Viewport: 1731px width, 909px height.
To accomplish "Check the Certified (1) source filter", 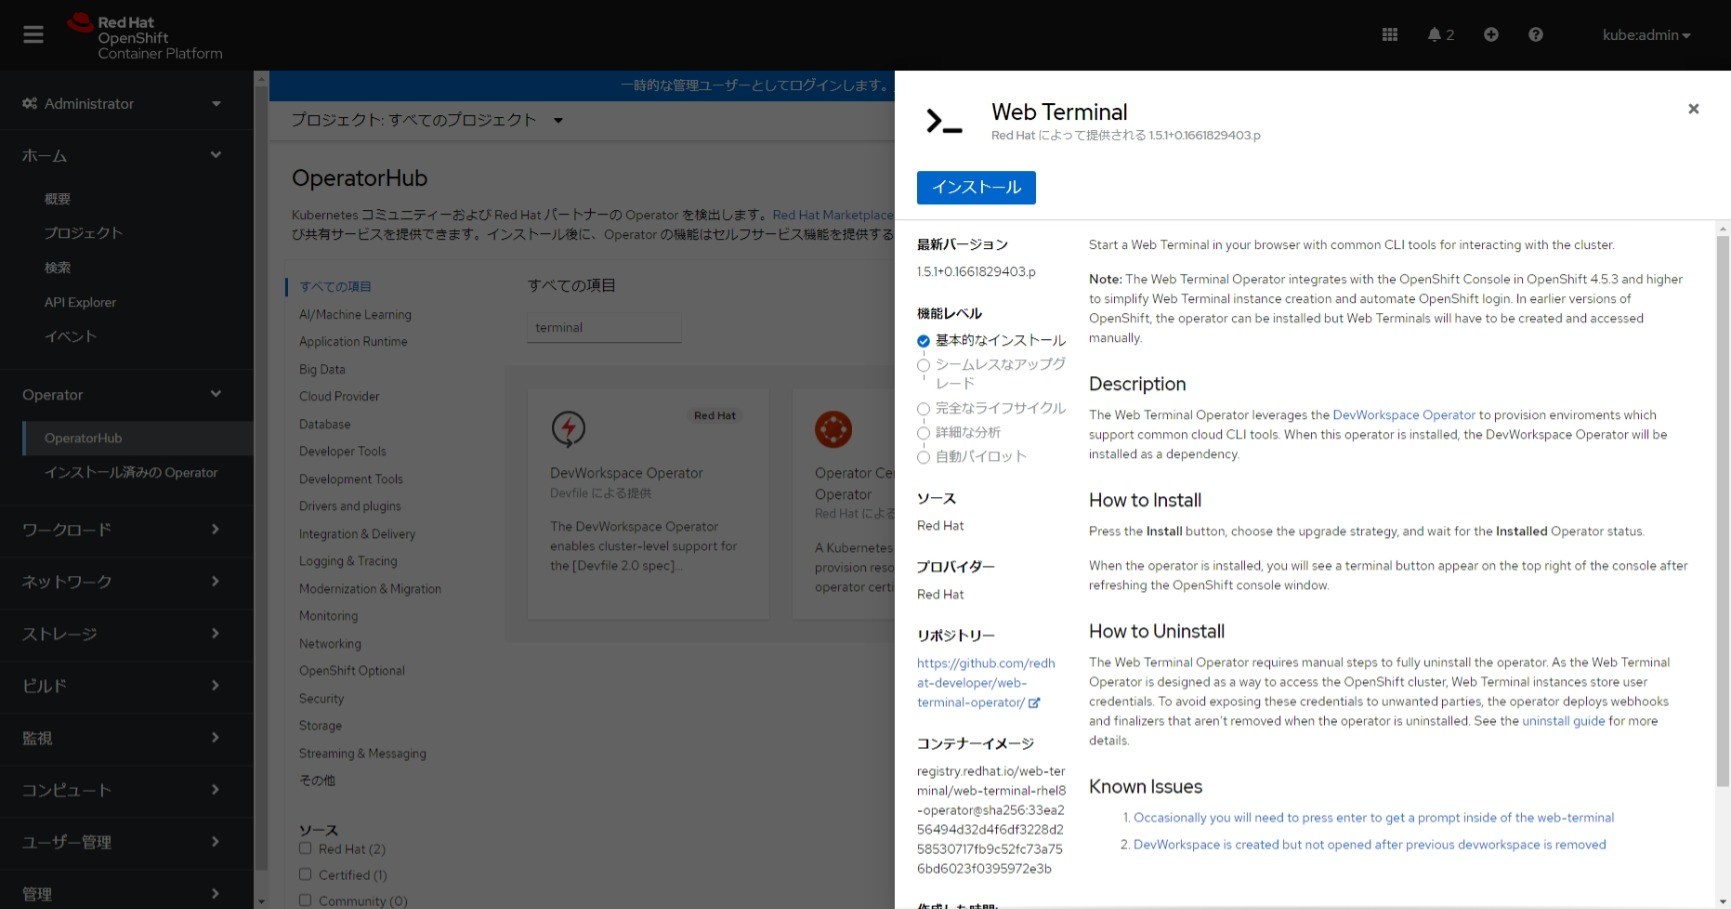I will 305,875.
